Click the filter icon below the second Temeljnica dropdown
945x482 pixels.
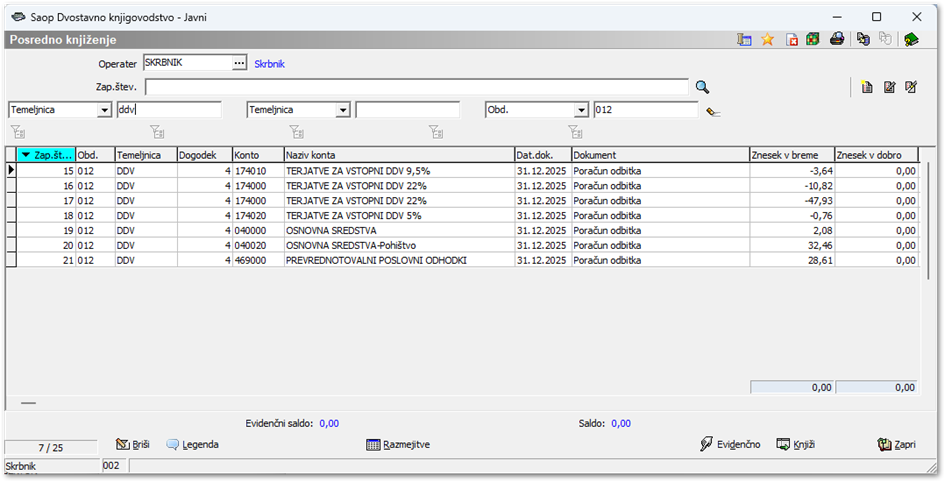pyautogui.click(x=296, y=131)
